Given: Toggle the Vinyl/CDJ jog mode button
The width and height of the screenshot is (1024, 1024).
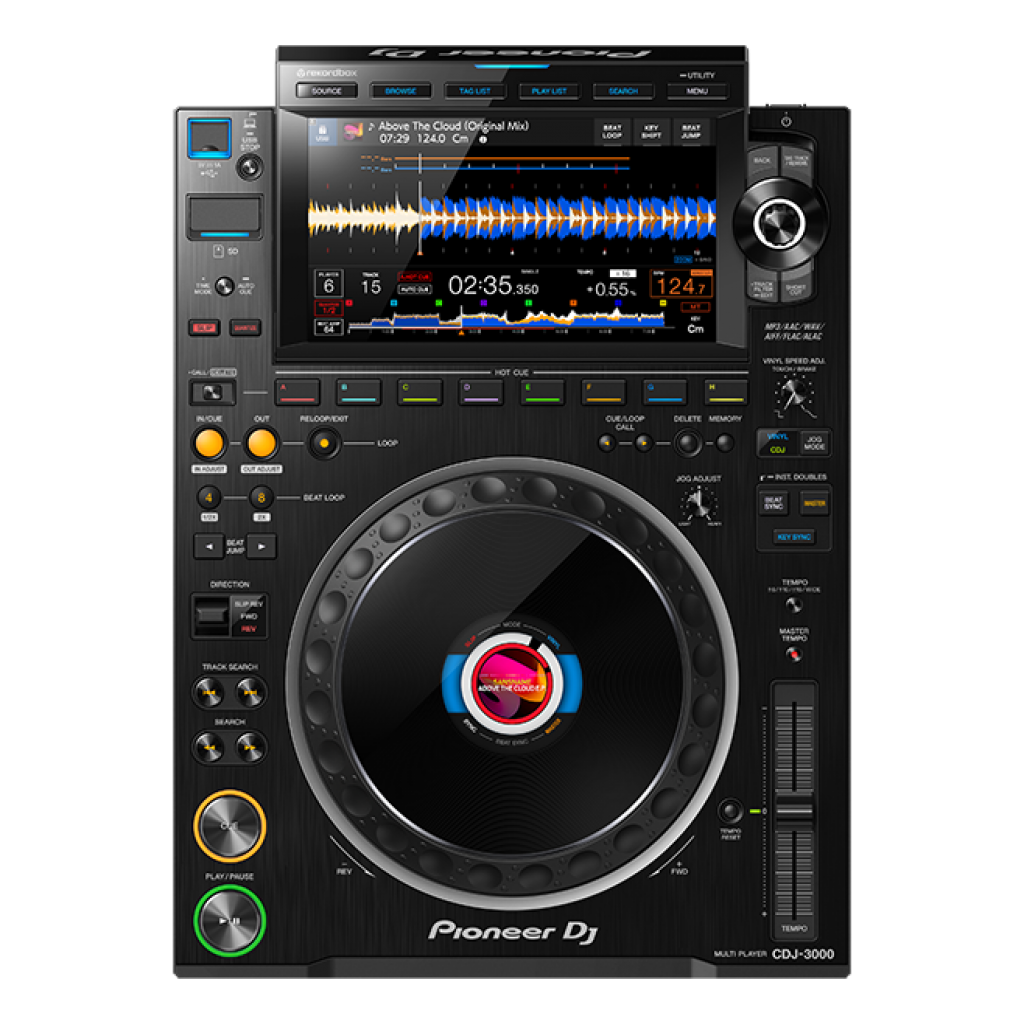Looking at the screenshot, I should (776, 443).
